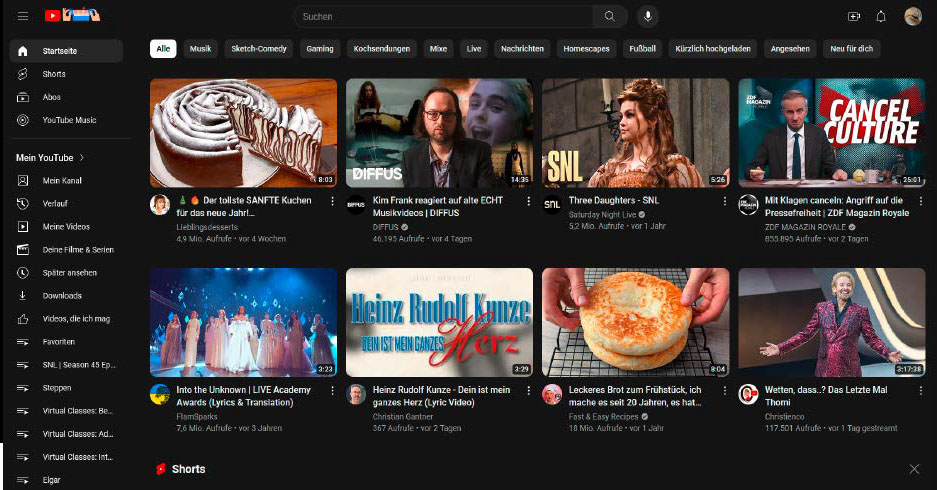Open options menu for Kim Frank video
Screen dimensions: 937x490
(528, 201)
